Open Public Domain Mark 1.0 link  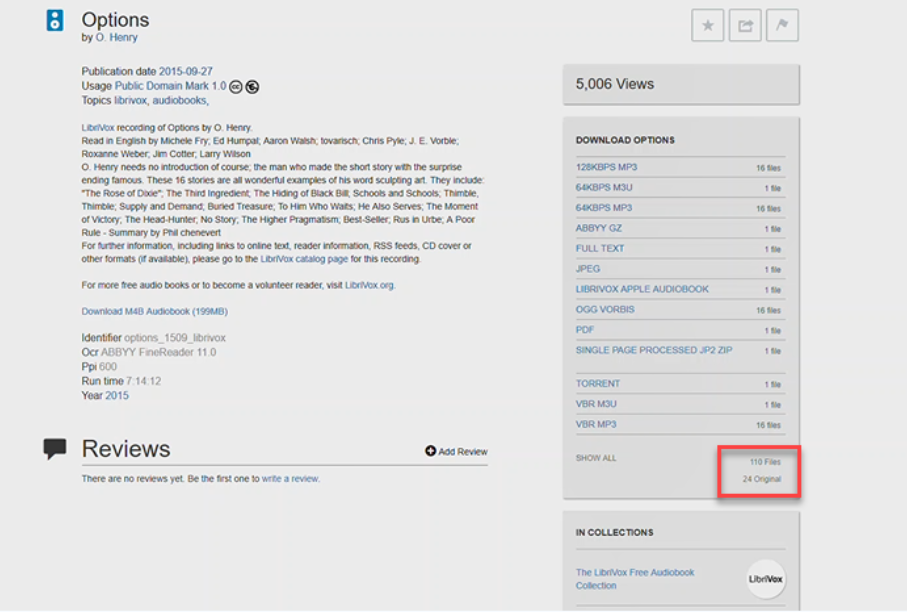171,86
